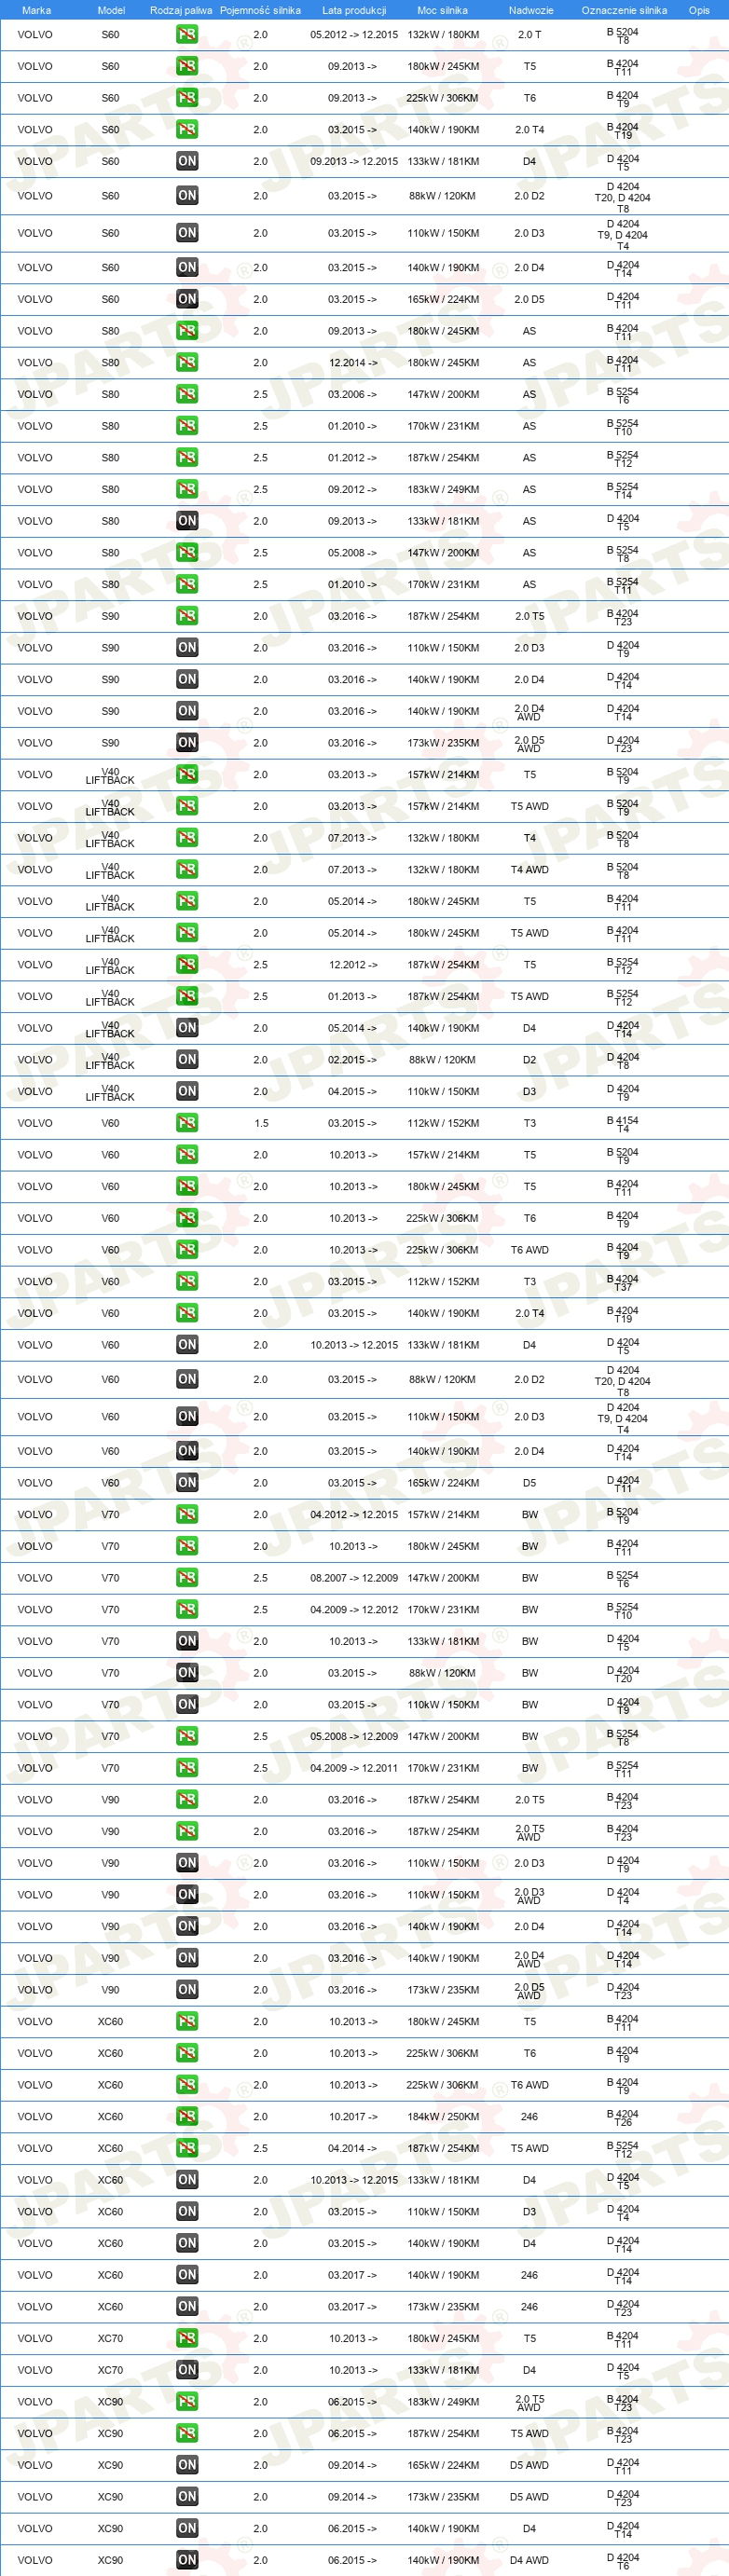Image resolution: width=729 pixels, height=2576 pixels.
Task: Select engine code 'B 4204 T26' cell
Action: [623, 2117]
